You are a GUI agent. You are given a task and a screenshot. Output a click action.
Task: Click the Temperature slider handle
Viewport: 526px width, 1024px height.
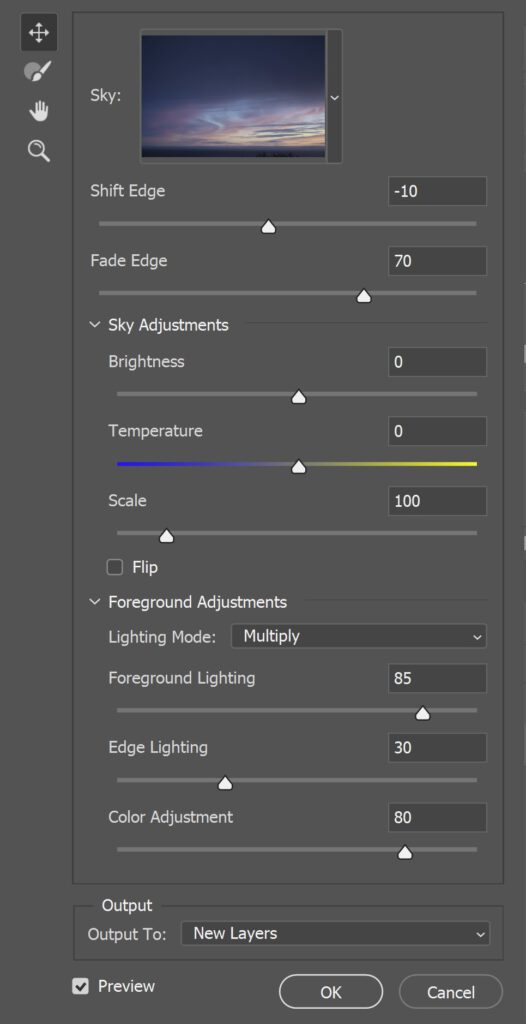point(299,466)
